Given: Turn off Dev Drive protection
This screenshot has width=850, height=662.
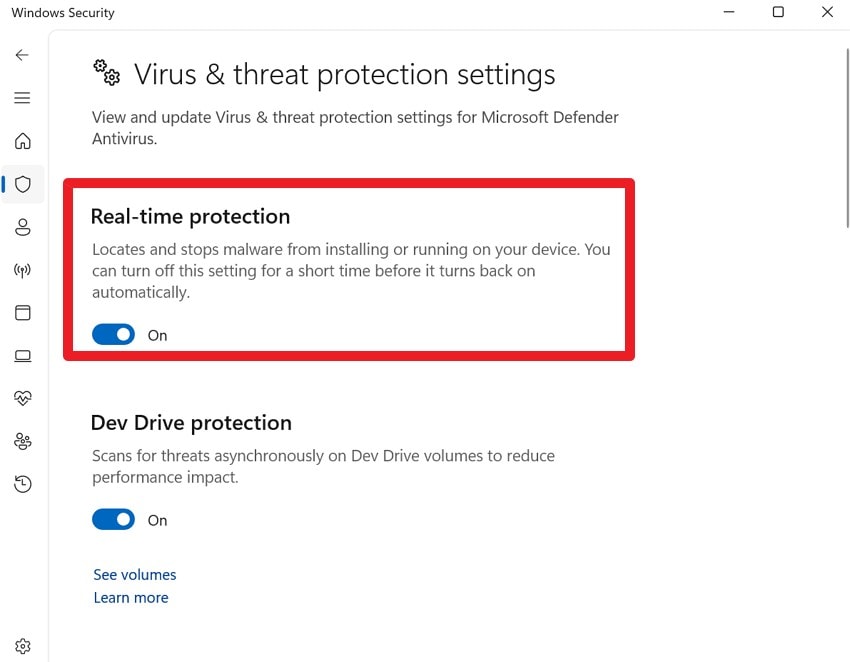Looking at the screenshot, I should point(113,519).
